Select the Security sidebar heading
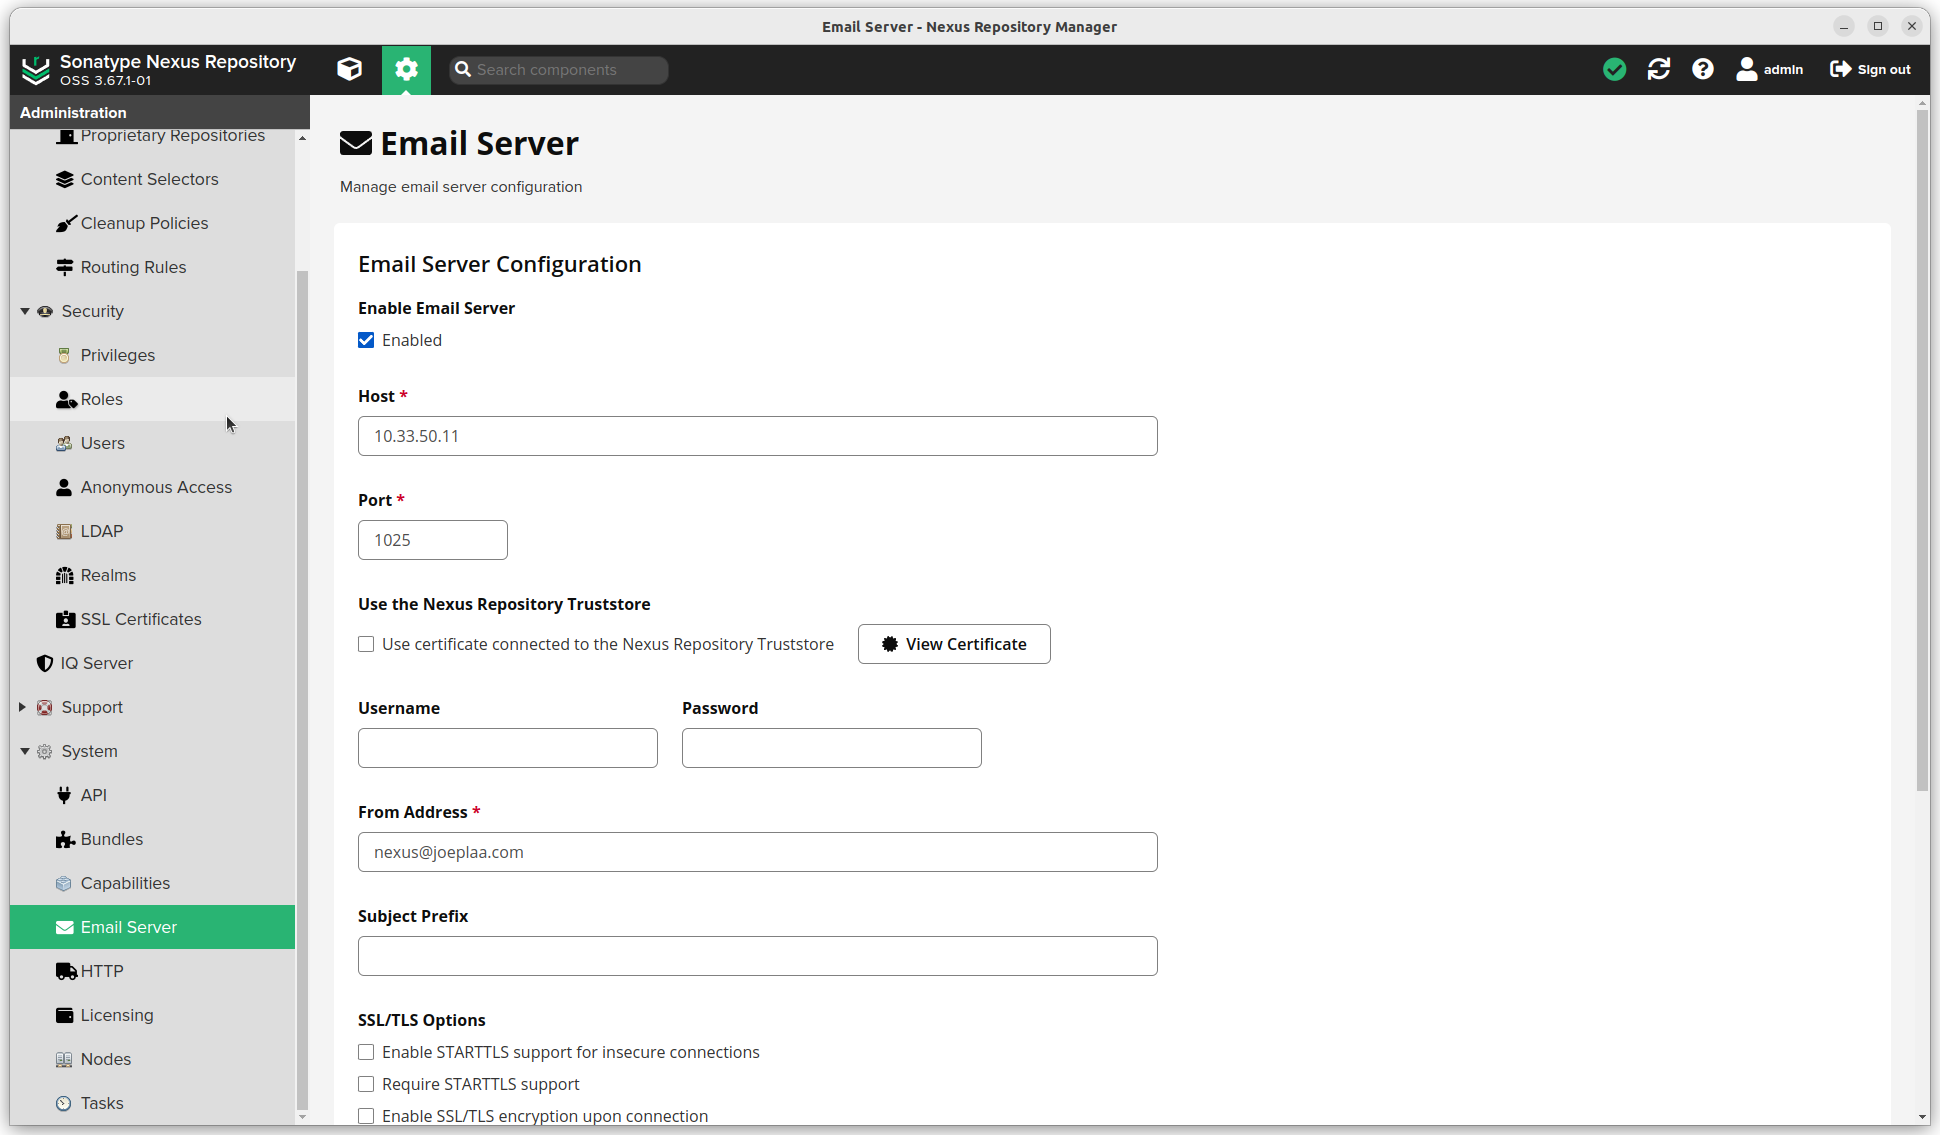Viewport: 1940px width, 1135px height. [x=93, y=311]
